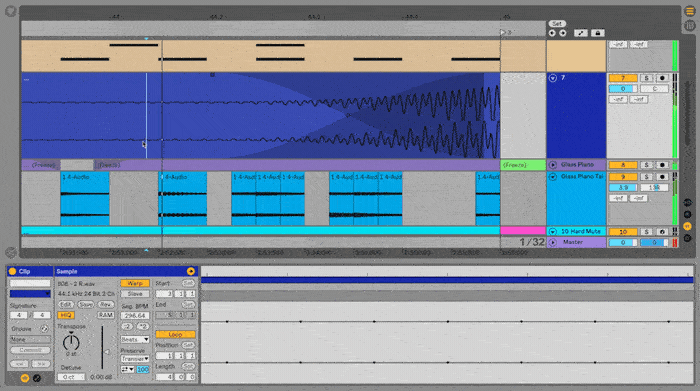
Task: Click track 7 volume field
Action: 623,89
